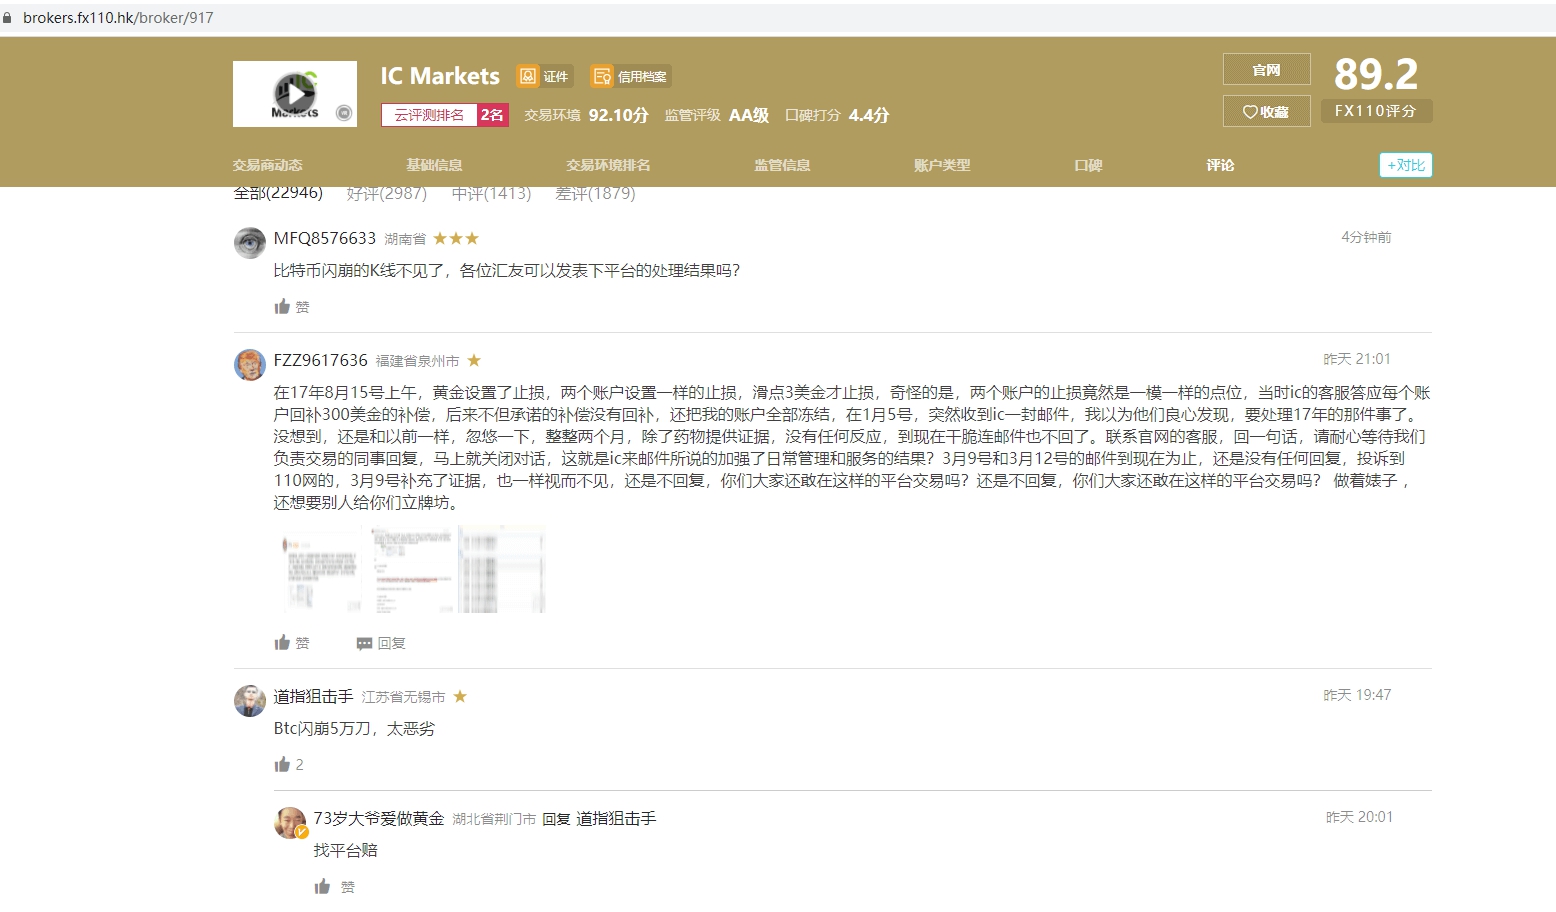This screenshot has width=1556, height=912.
Task: Like 道指狙击手's comment showing 2 likes
Action: click(x=282, y=764)
